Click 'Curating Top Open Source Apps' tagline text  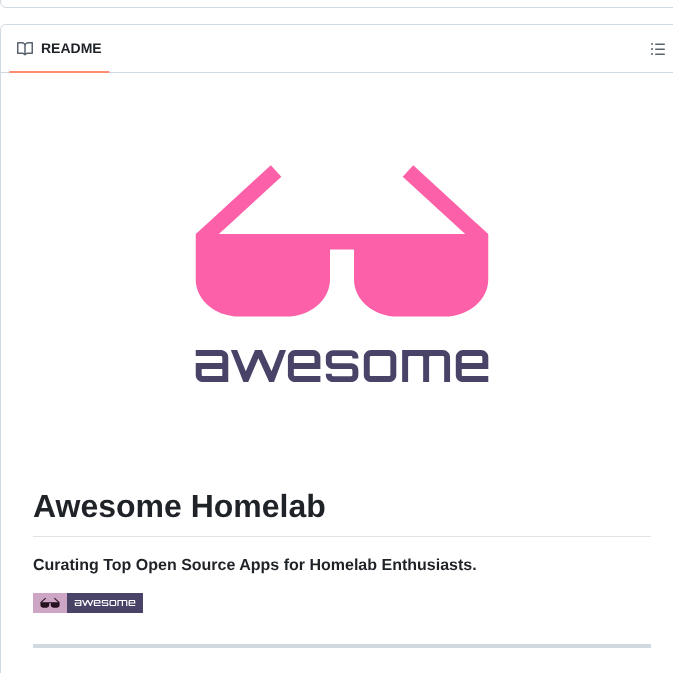point(255,565)
